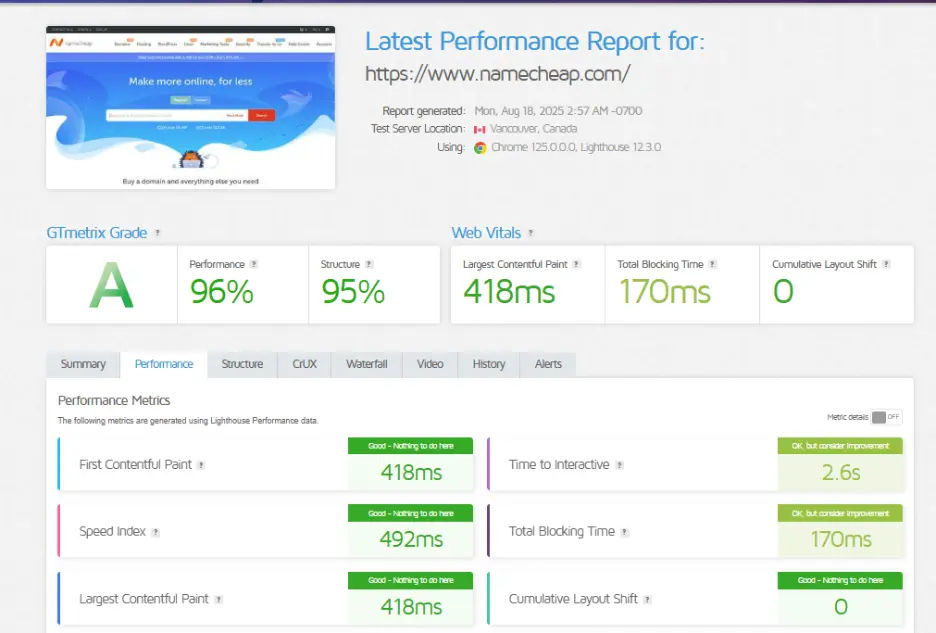Screen dimensions: 936x633
Task: Open the Performance score help icon
Action: (254, 264)
